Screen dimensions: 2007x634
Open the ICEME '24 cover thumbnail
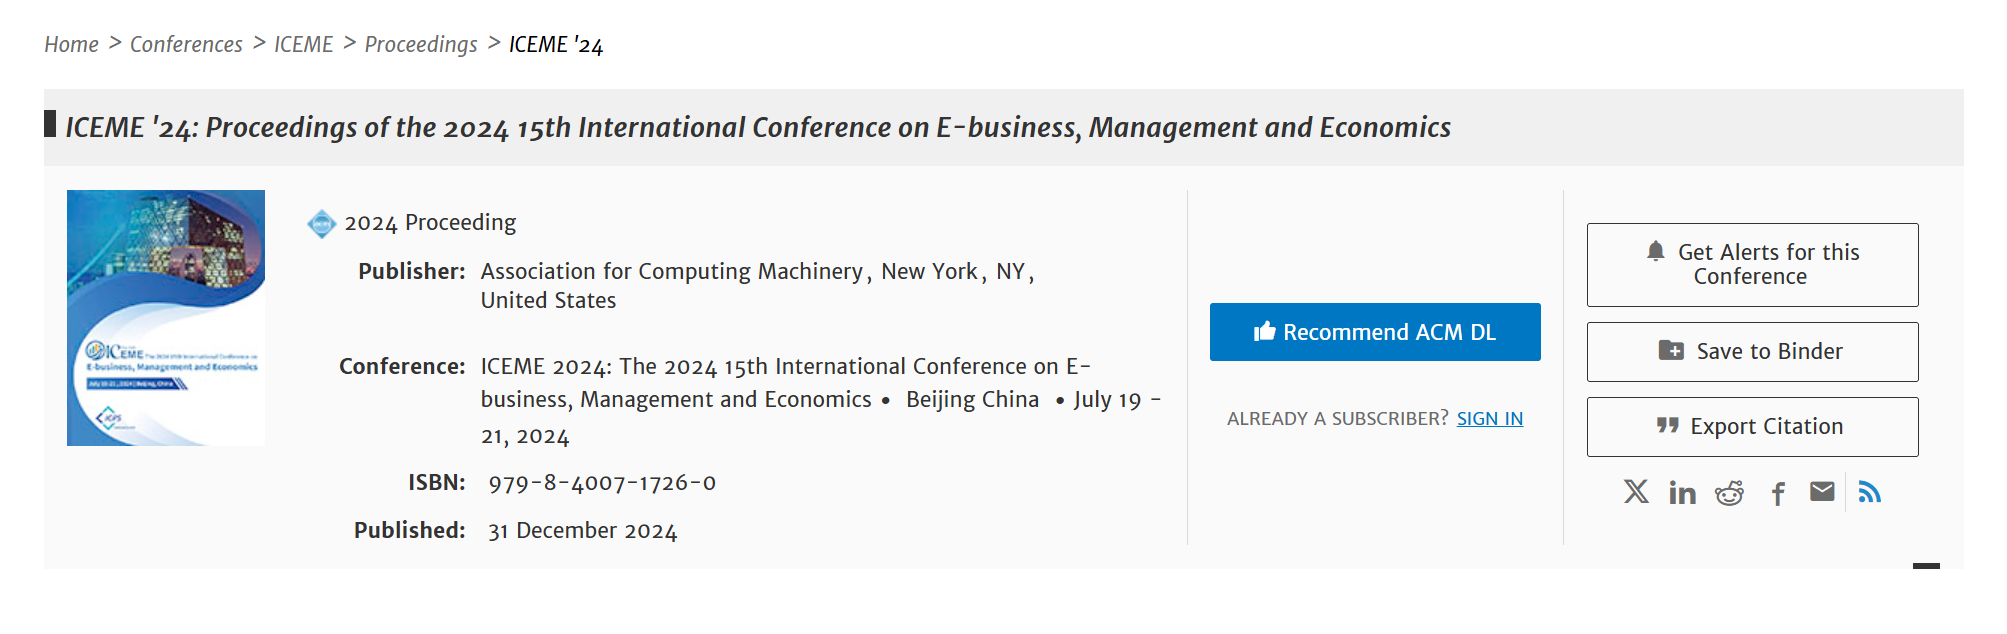coord(166,318)
